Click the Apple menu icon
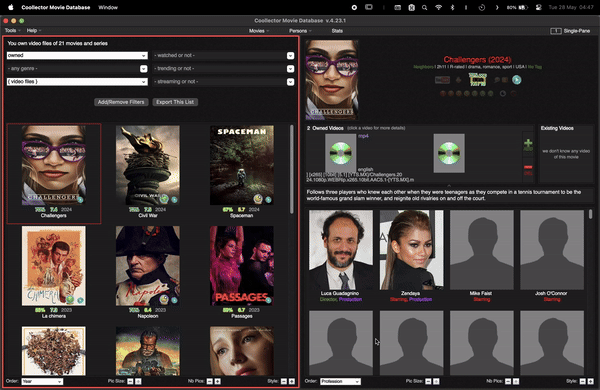Image resolution: width=600 pixels, height=390 pixels. (11, 7)
